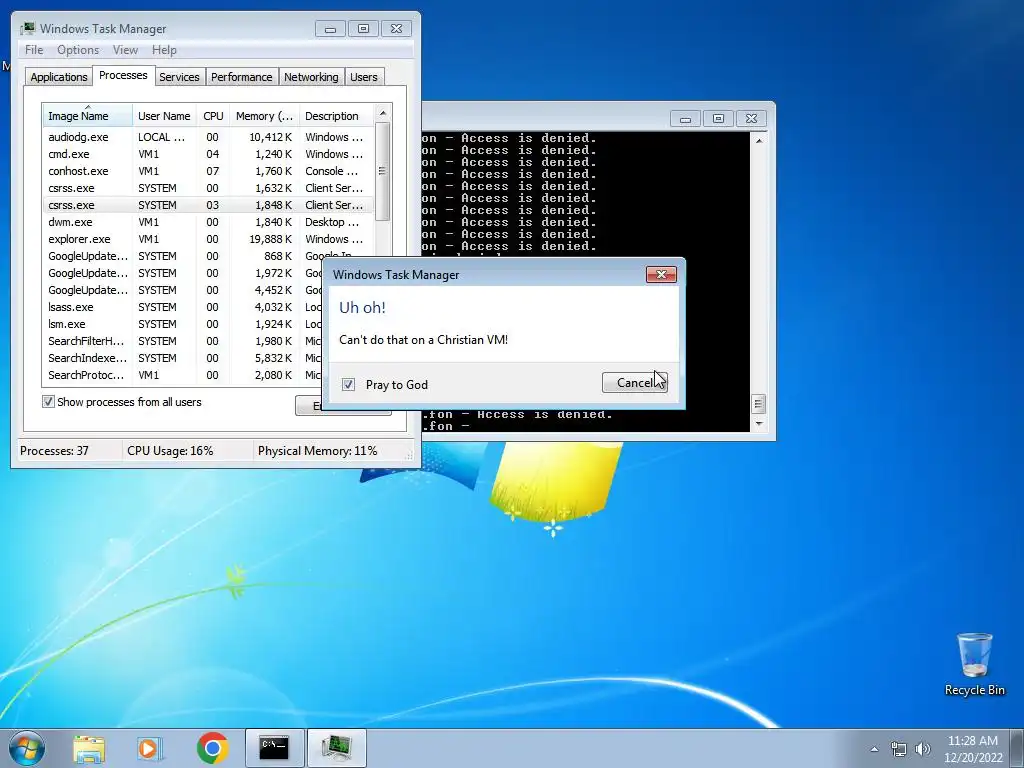
Task: Select the Processes tab
Action: 123,75
